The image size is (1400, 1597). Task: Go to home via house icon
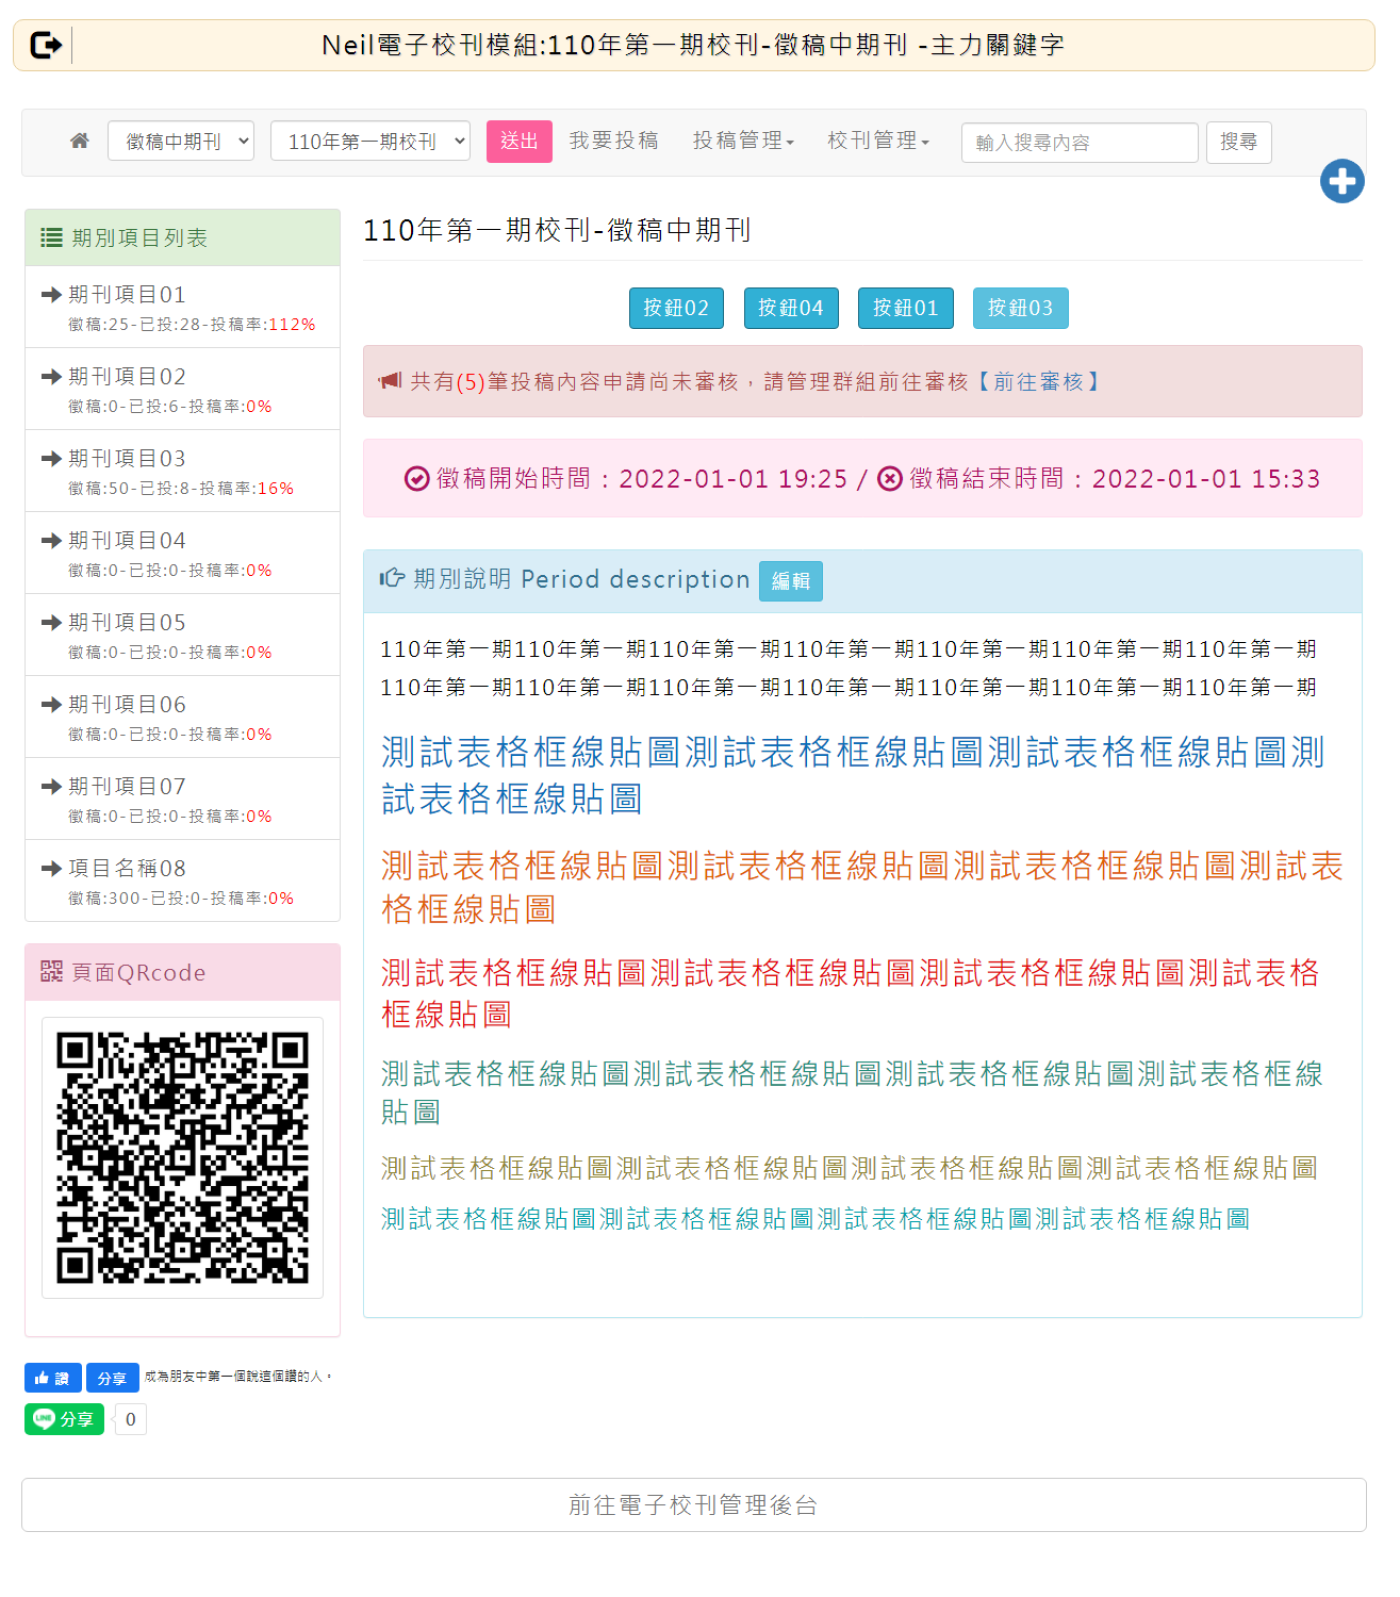(80, 141)
